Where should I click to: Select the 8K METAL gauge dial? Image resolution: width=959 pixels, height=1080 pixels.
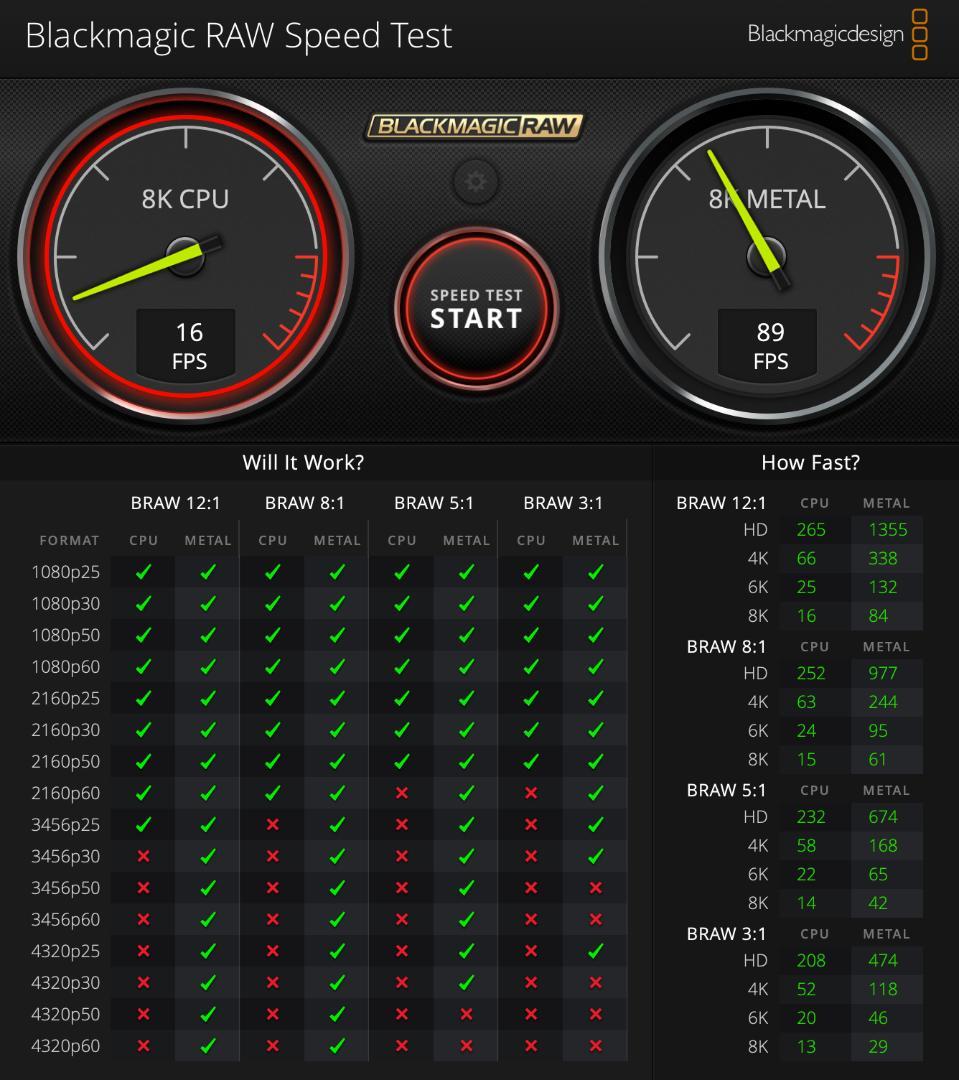point(768,255)
